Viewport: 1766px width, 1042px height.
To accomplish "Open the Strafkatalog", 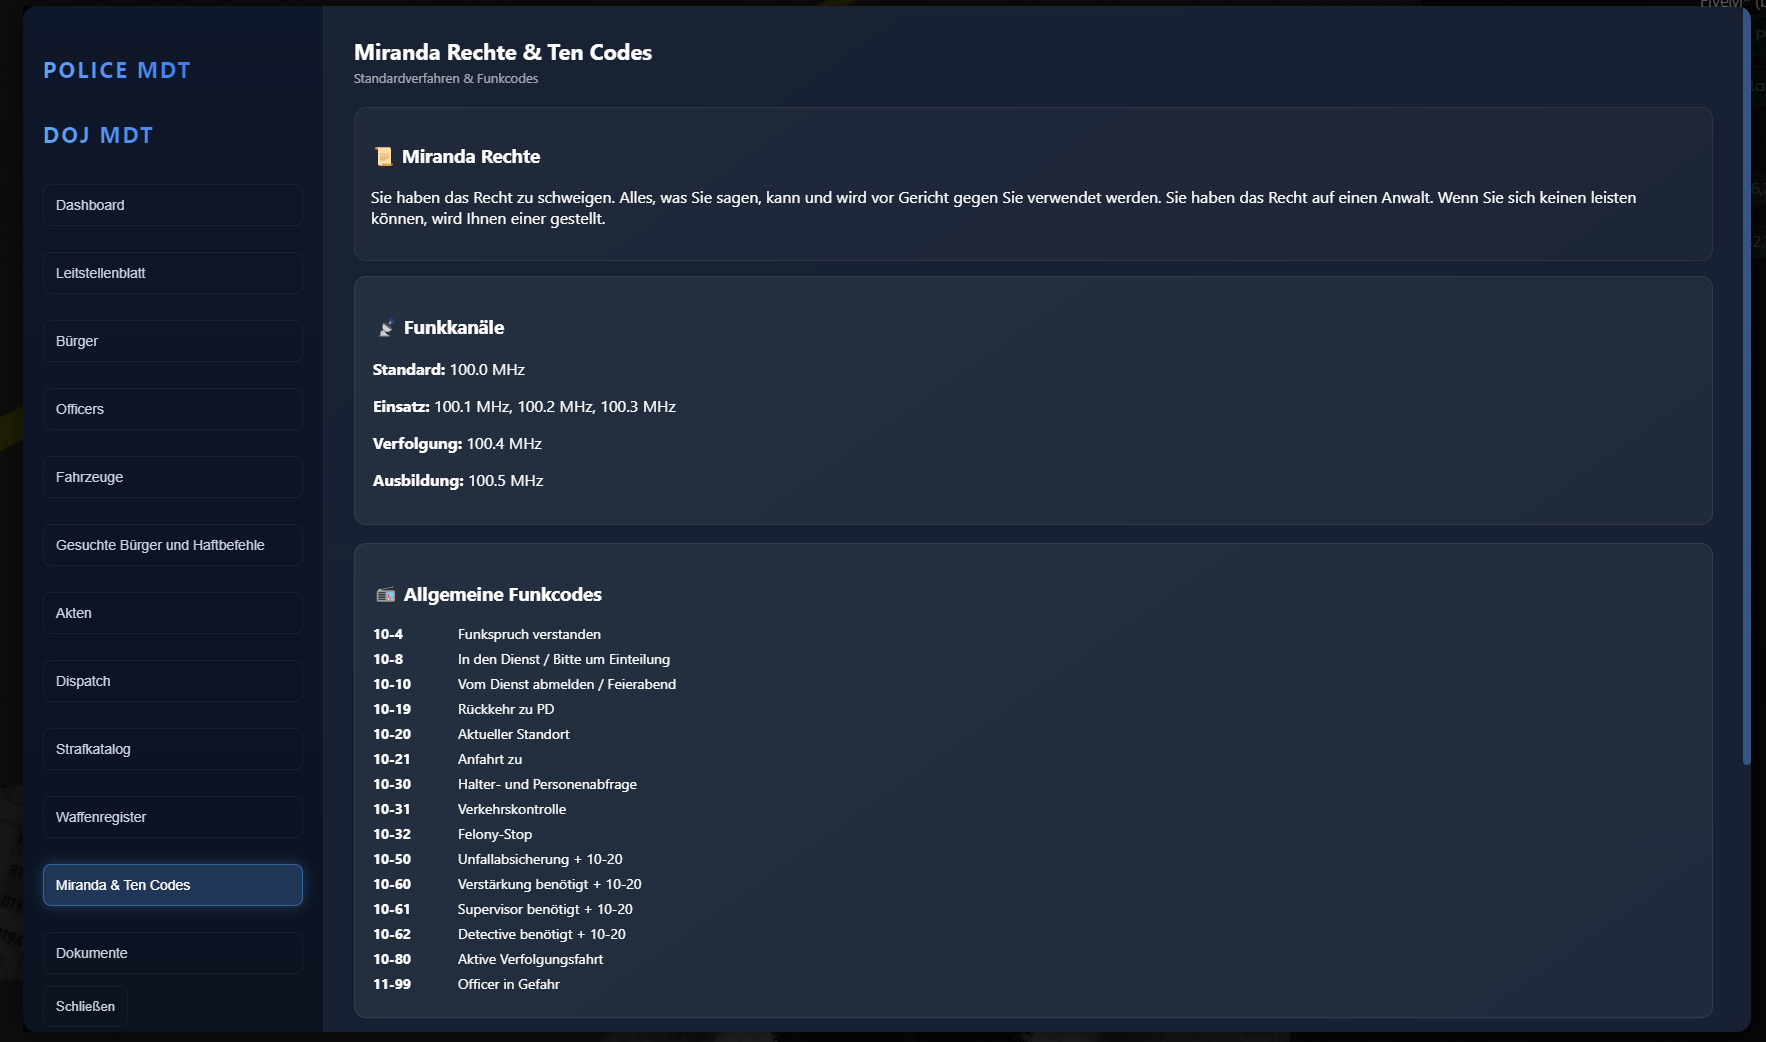I will [x=172, y=749].
